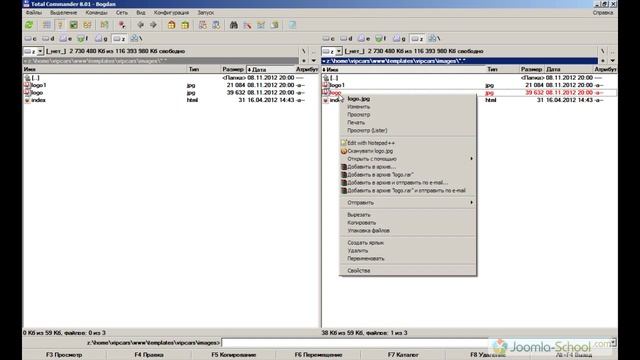Select drive f in left panel
The image size is (640, 360).
(83, 38)
